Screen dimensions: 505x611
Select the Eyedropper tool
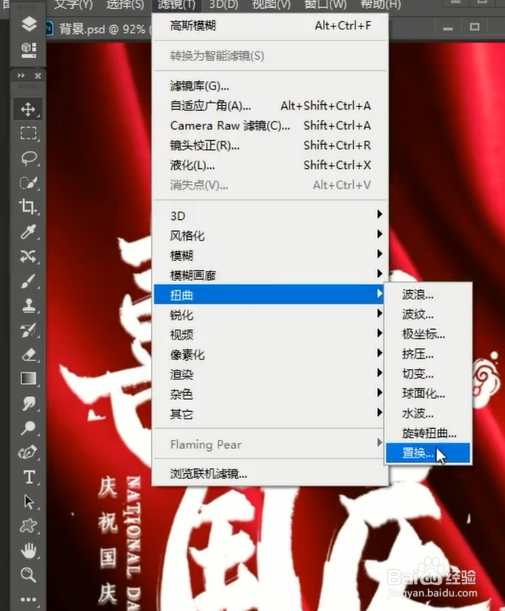pyautogui.click(x=28, y=231)
